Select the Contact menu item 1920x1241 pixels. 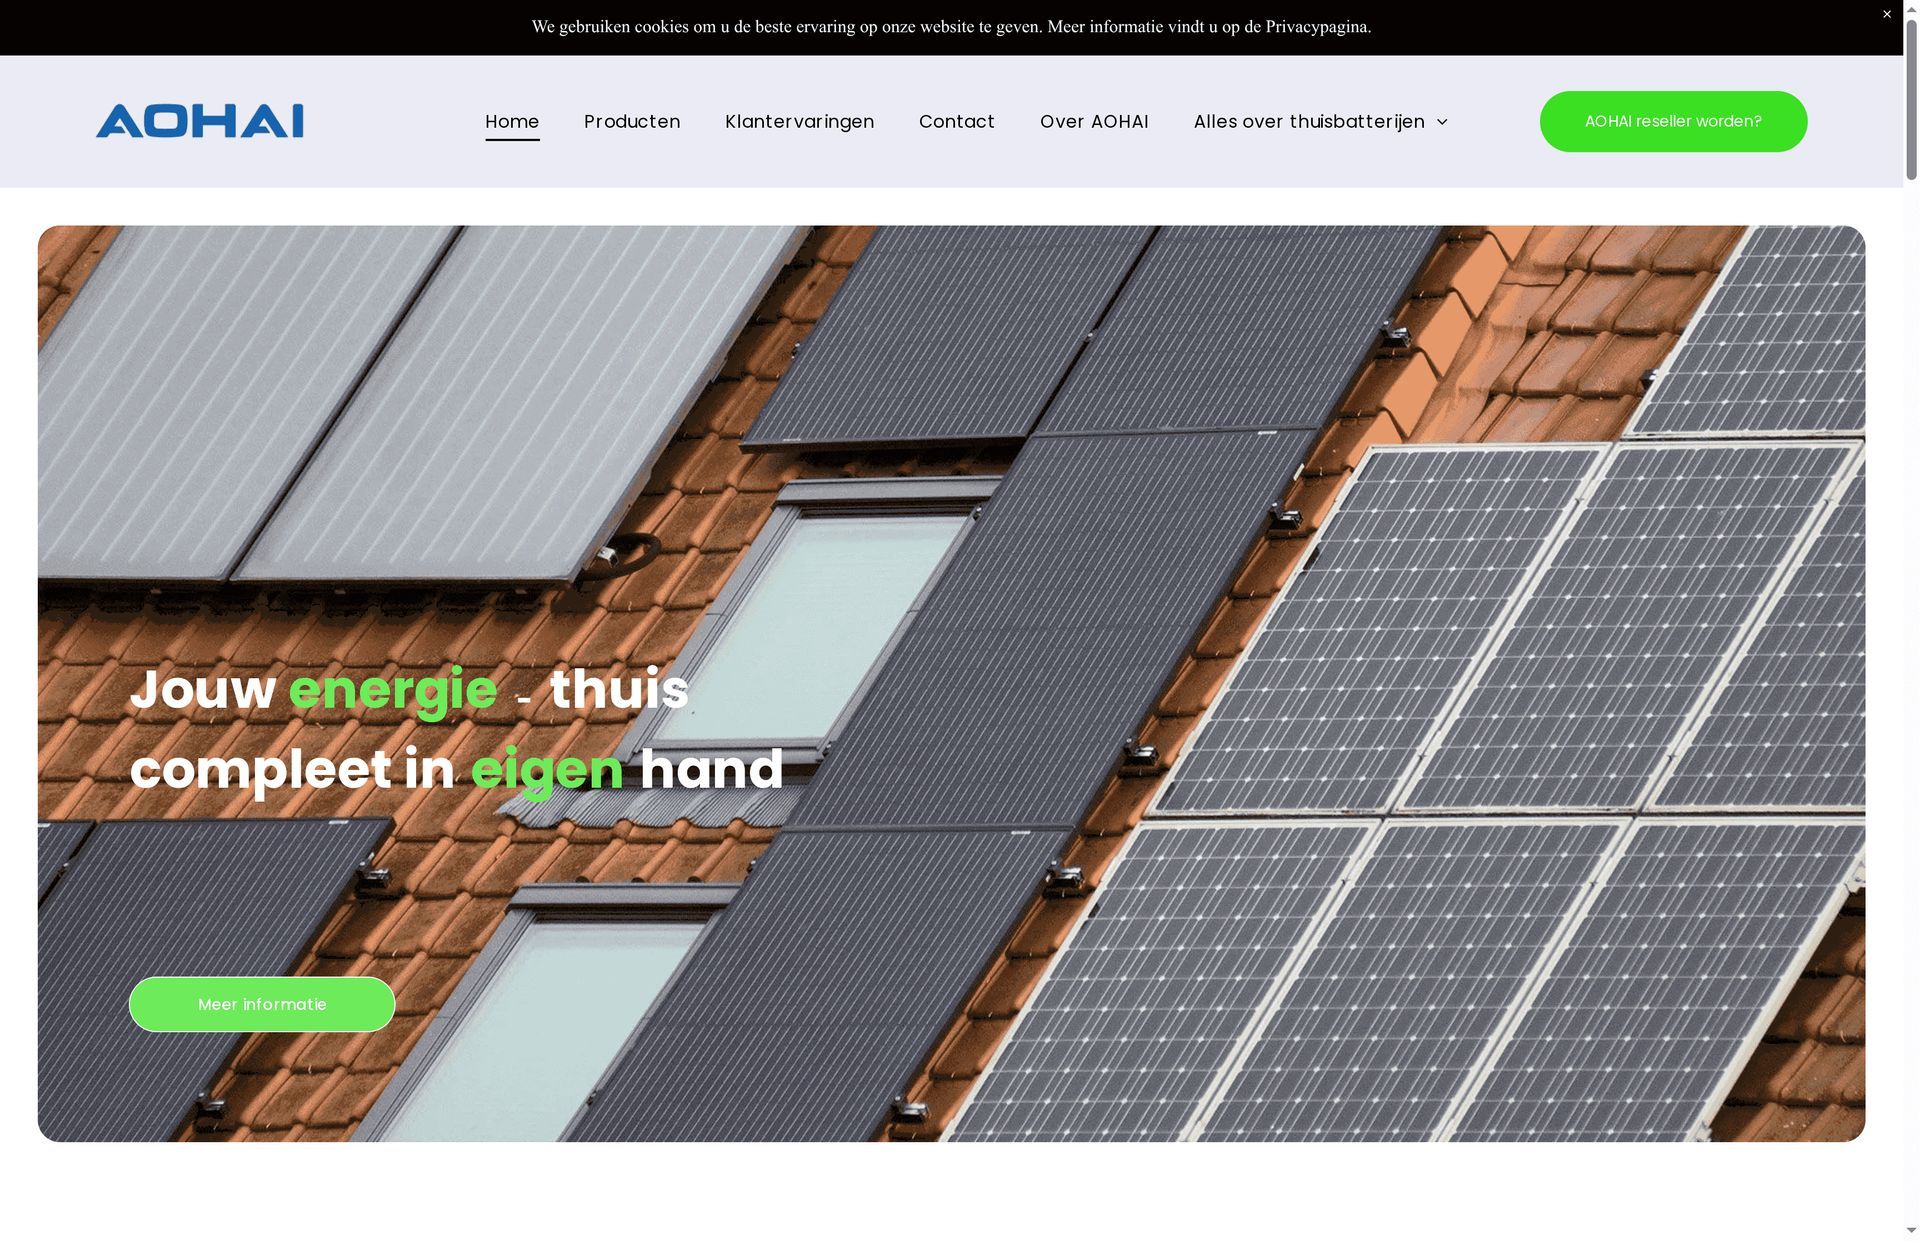pos(957,121)
